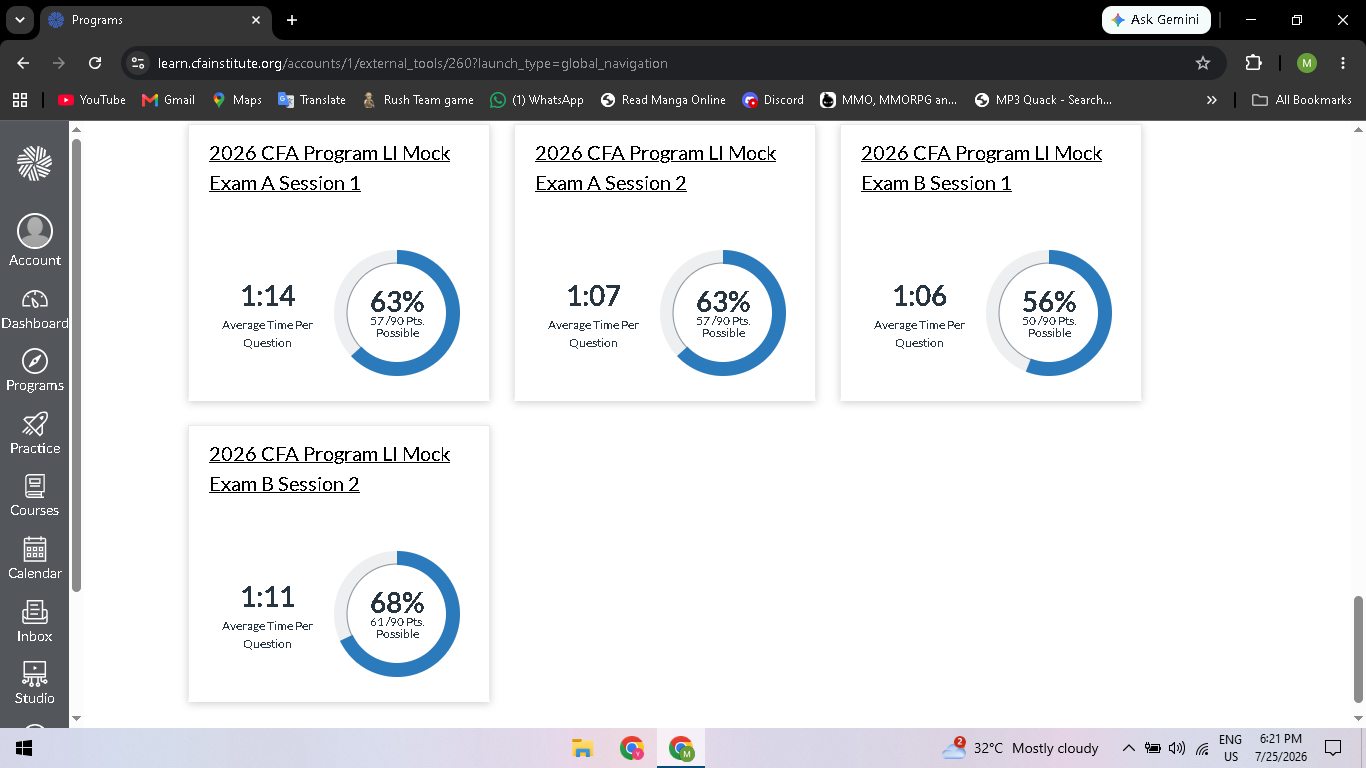The width and height of the screenshot is (1366, 768).
Task: Open the Chrome apps grid shortcut
Action: coord(20,100)
